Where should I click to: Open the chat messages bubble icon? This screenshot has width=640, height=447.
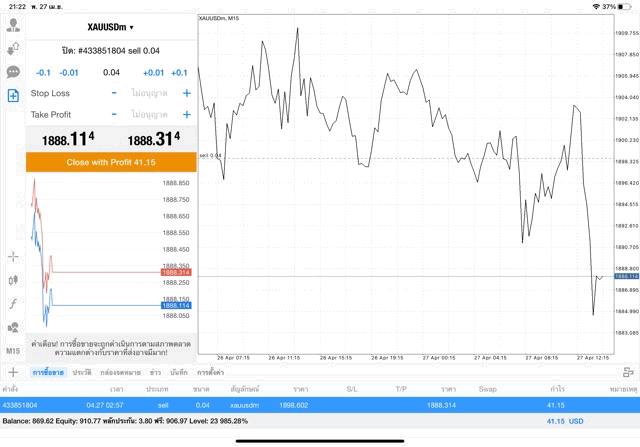point(13,72)
